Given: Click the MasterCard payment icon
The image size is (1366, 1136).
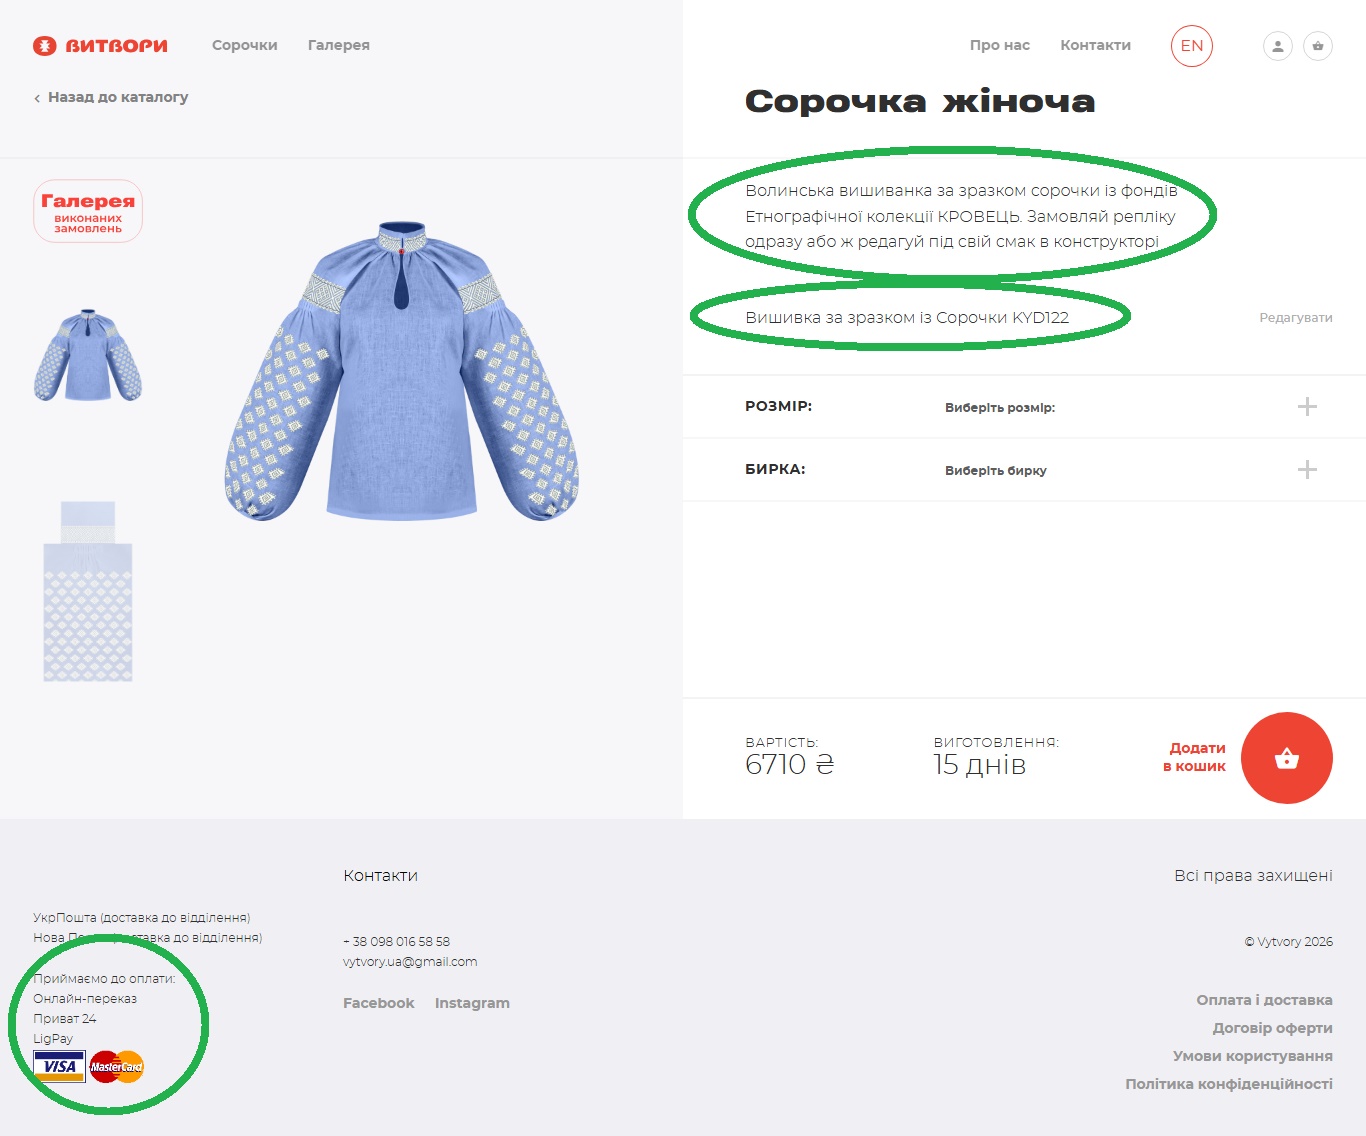Looking at the screenshot, I should (x=117, y=1067).
